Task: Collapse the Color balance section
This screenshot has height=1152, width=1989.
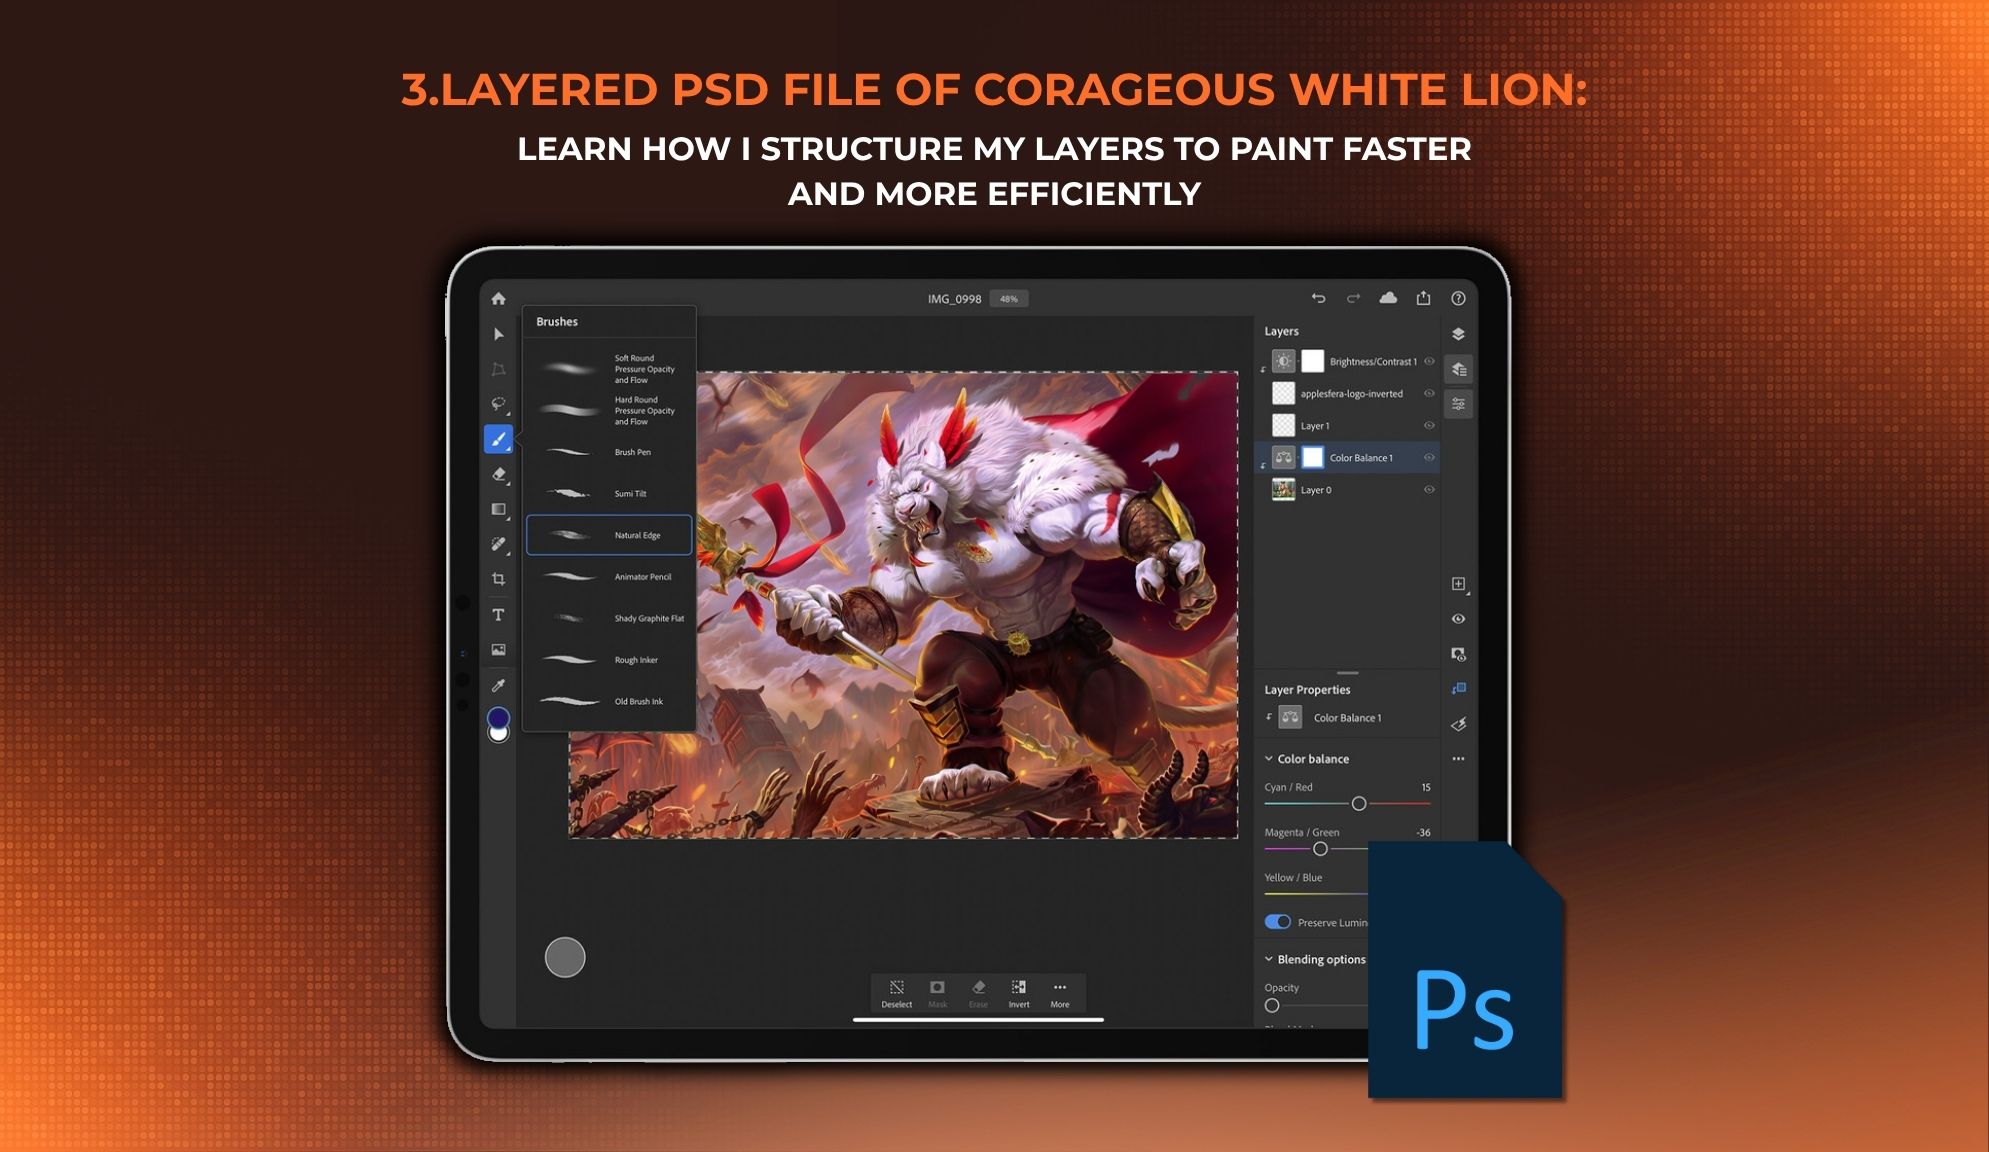Action: 1269,759
